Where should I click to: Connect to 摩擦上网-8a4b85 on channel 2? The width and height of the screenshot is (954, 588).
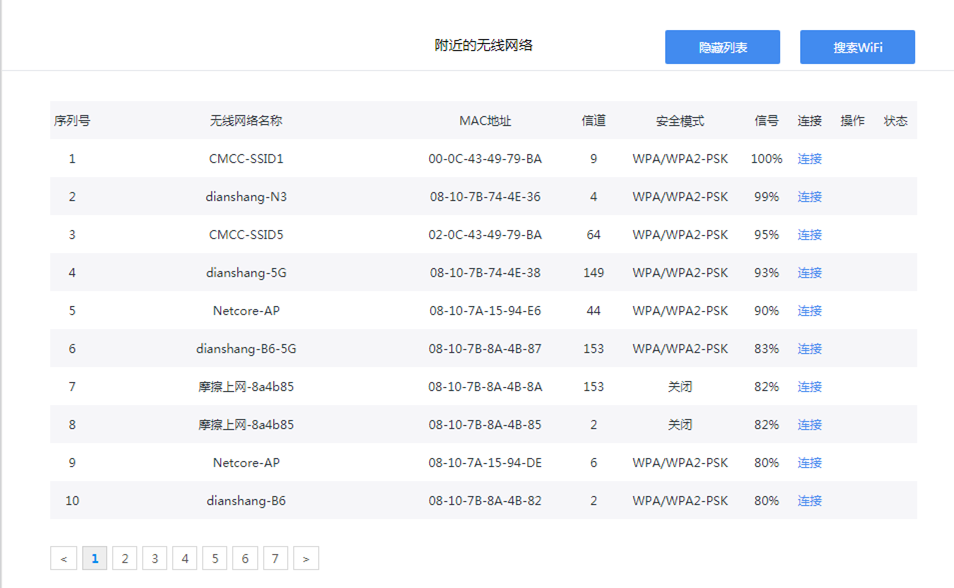(808, 424)
